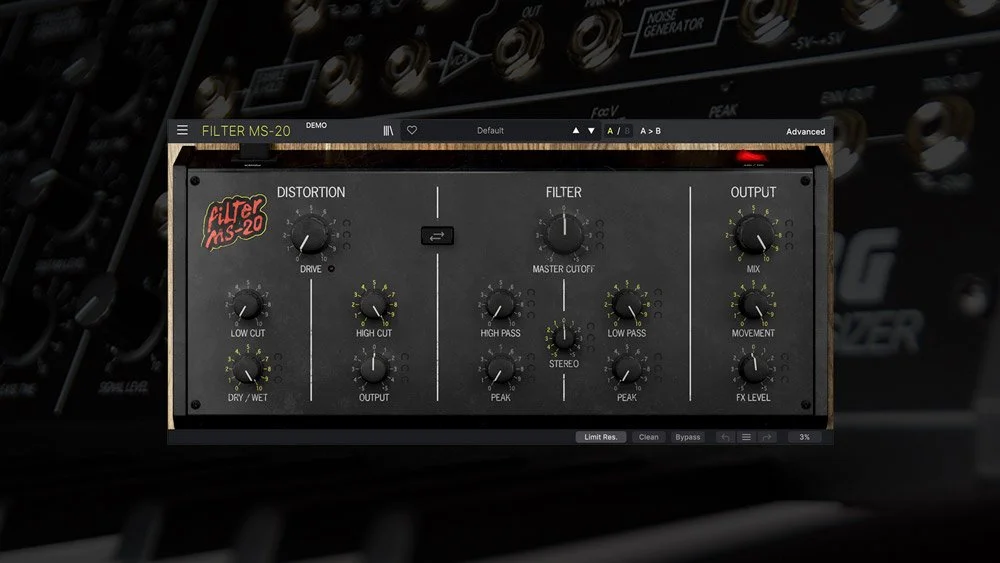Switch to preset slot B
The image size is (1000, 563).
pyautogui.click(x=627, y=131)
